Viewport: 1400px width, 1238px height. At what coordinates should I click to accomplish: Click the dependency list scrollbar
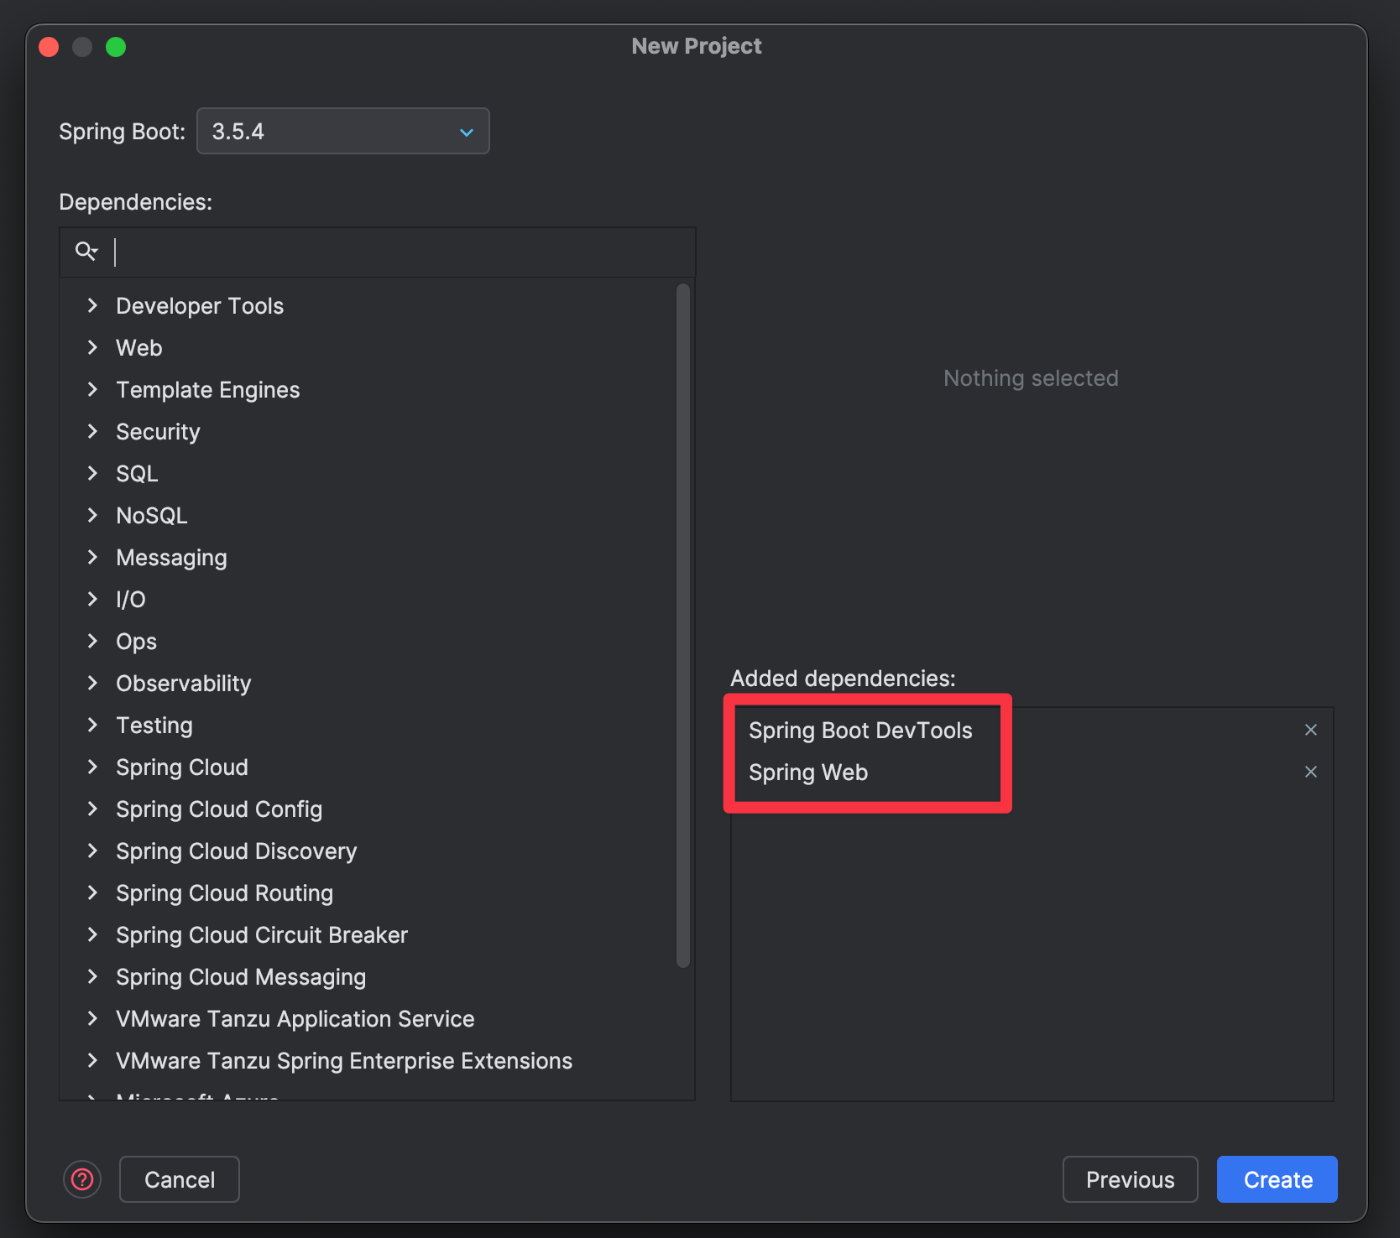click(683, 626)
